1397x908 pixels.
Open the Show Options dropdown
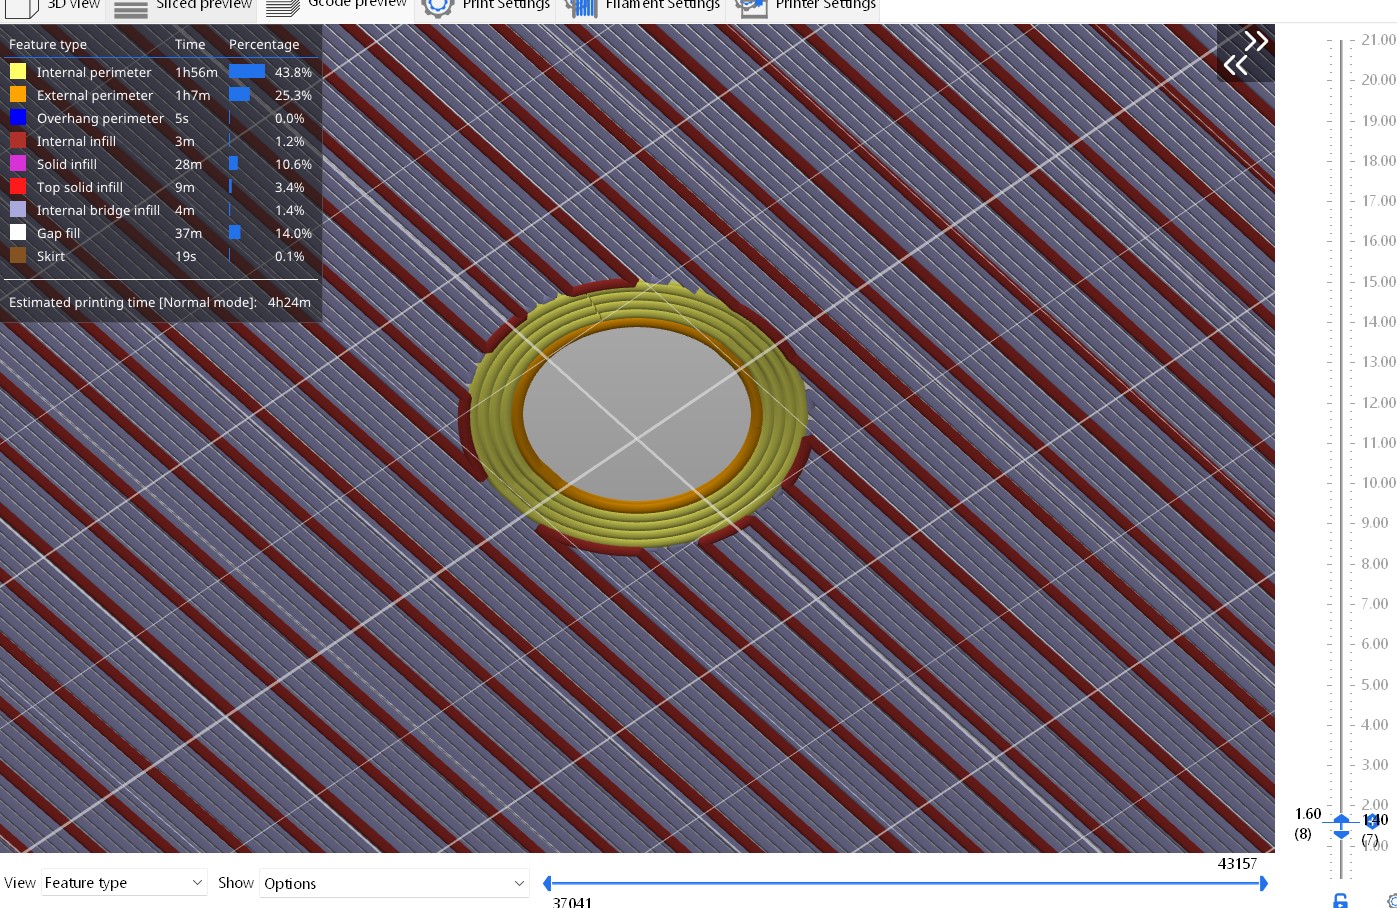pos(394,883)
